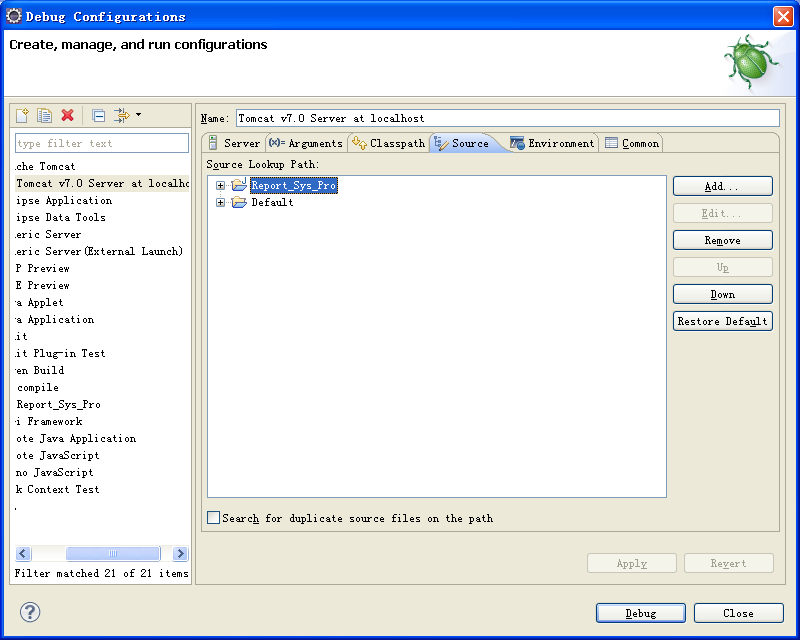Click the Restore Default button
The width and height of the screenshot is (800, 640).
coord(722,322)
